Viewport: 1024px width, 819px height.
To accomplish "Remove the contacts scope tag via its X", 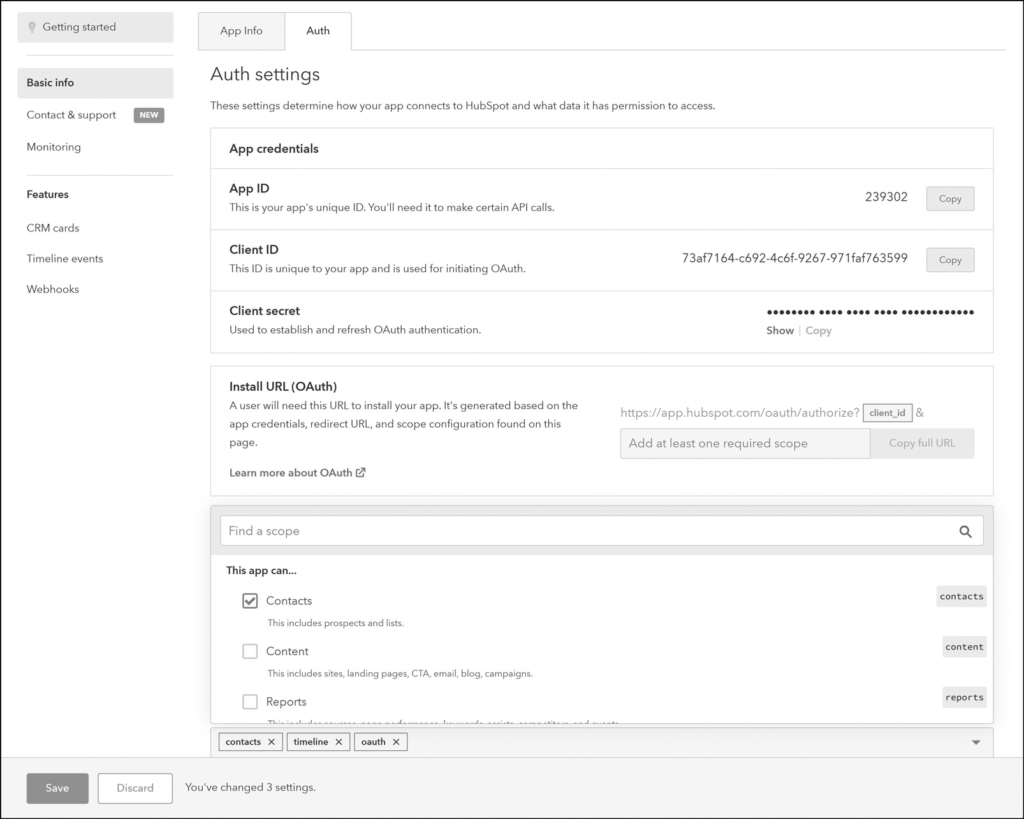I will coord(272,741).
